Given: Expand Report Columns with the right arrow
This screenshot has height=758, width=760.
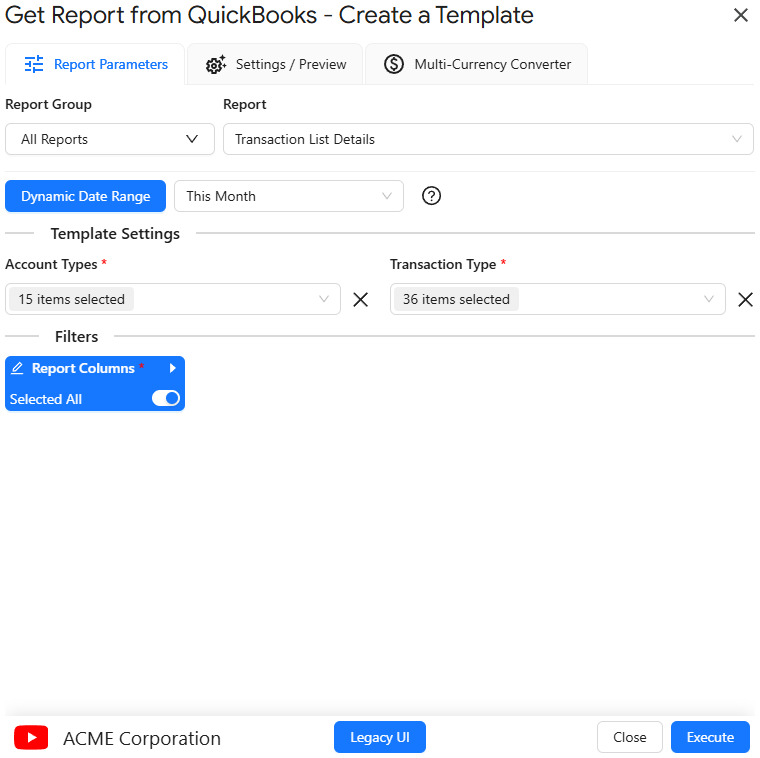Looking at the screenshot, I should pos(172,368).
